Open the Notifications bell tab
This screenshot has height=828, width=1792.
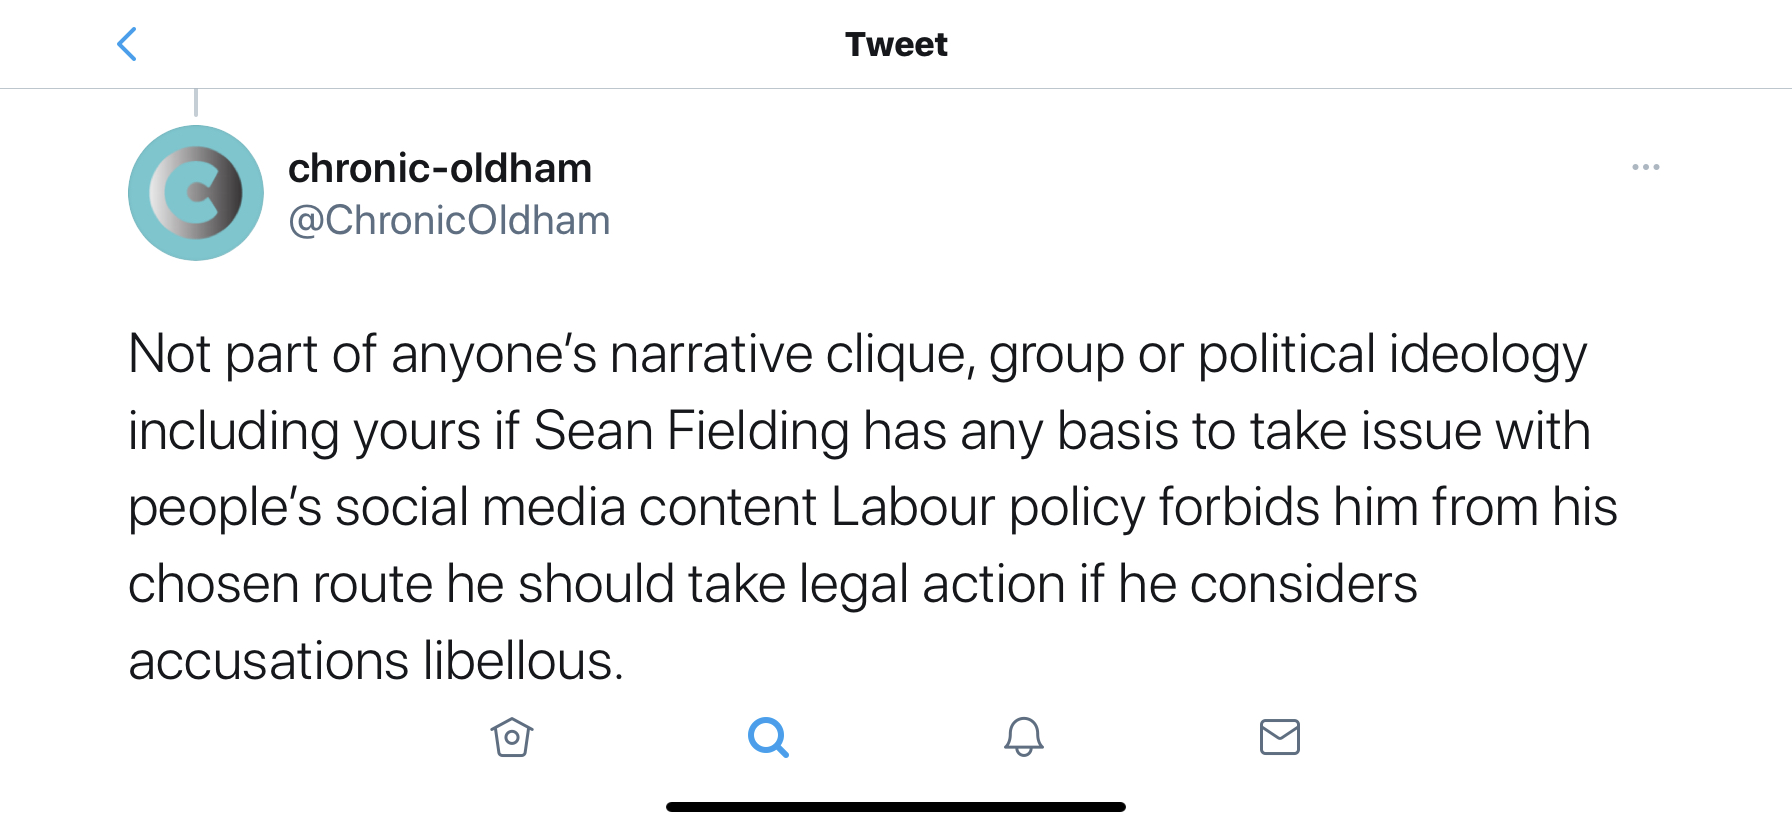point(1024,737)
